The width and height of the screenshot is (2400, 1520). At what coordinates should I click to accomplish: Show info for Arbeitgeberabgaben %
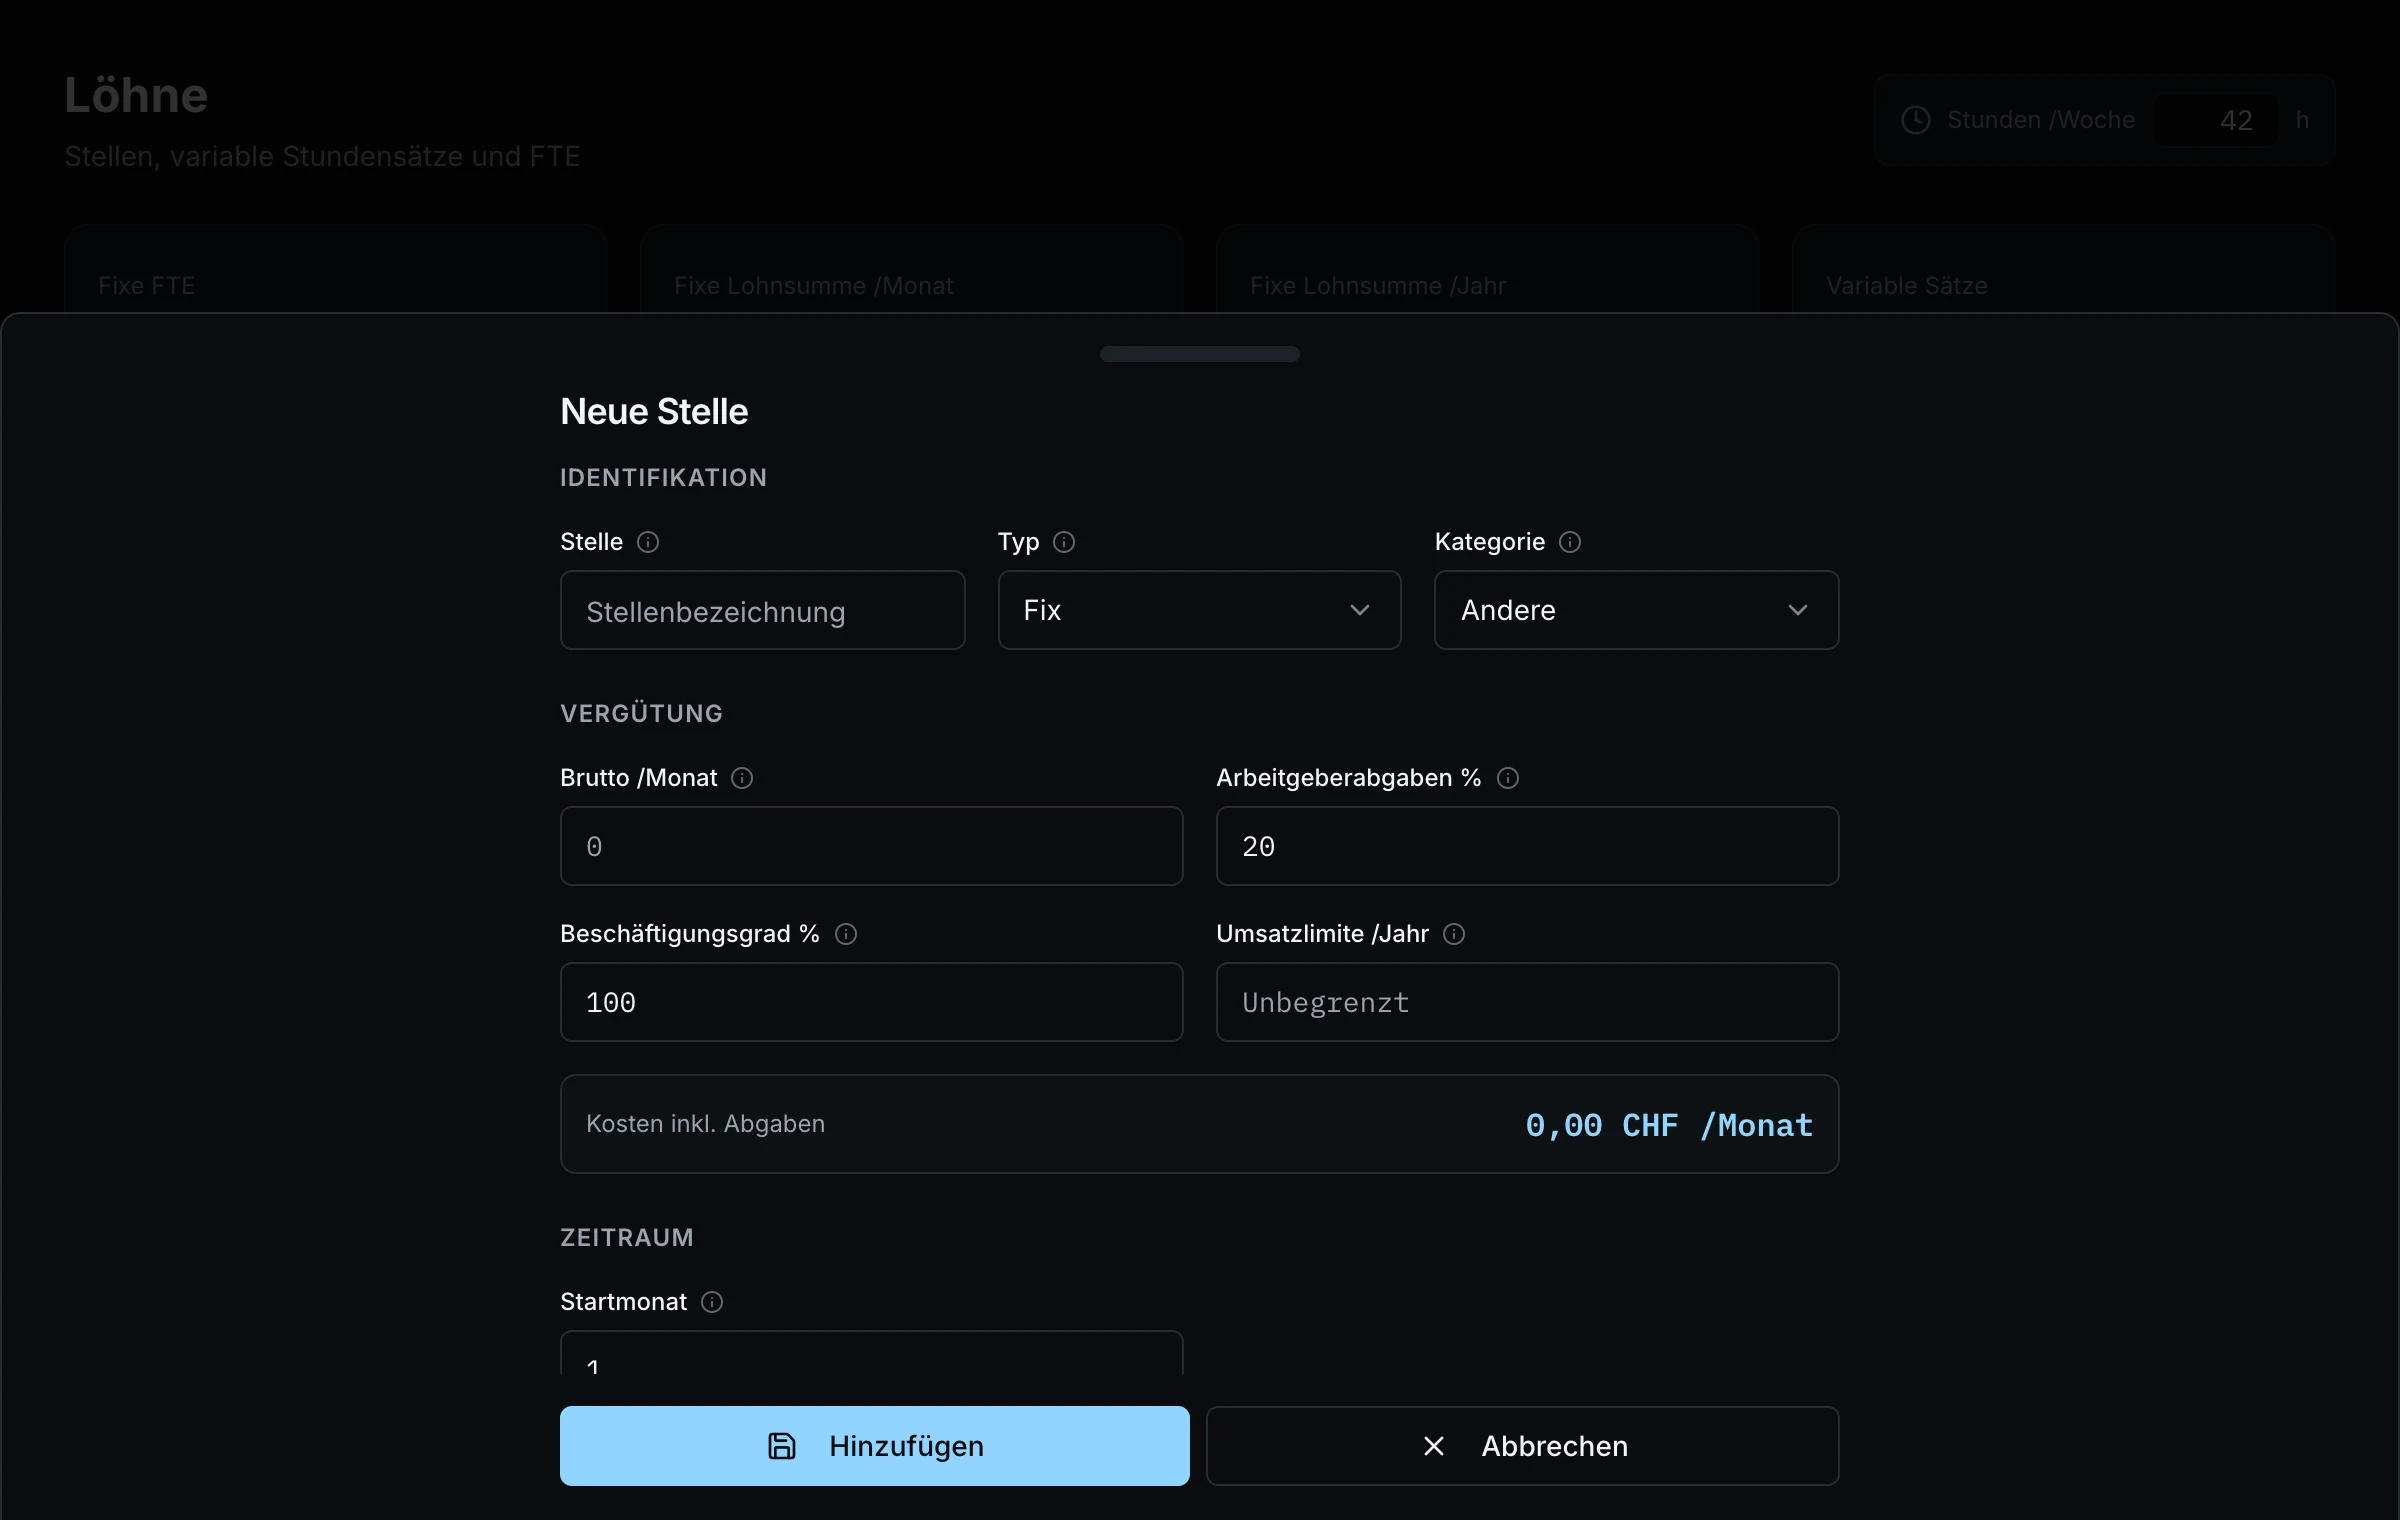1508,778
